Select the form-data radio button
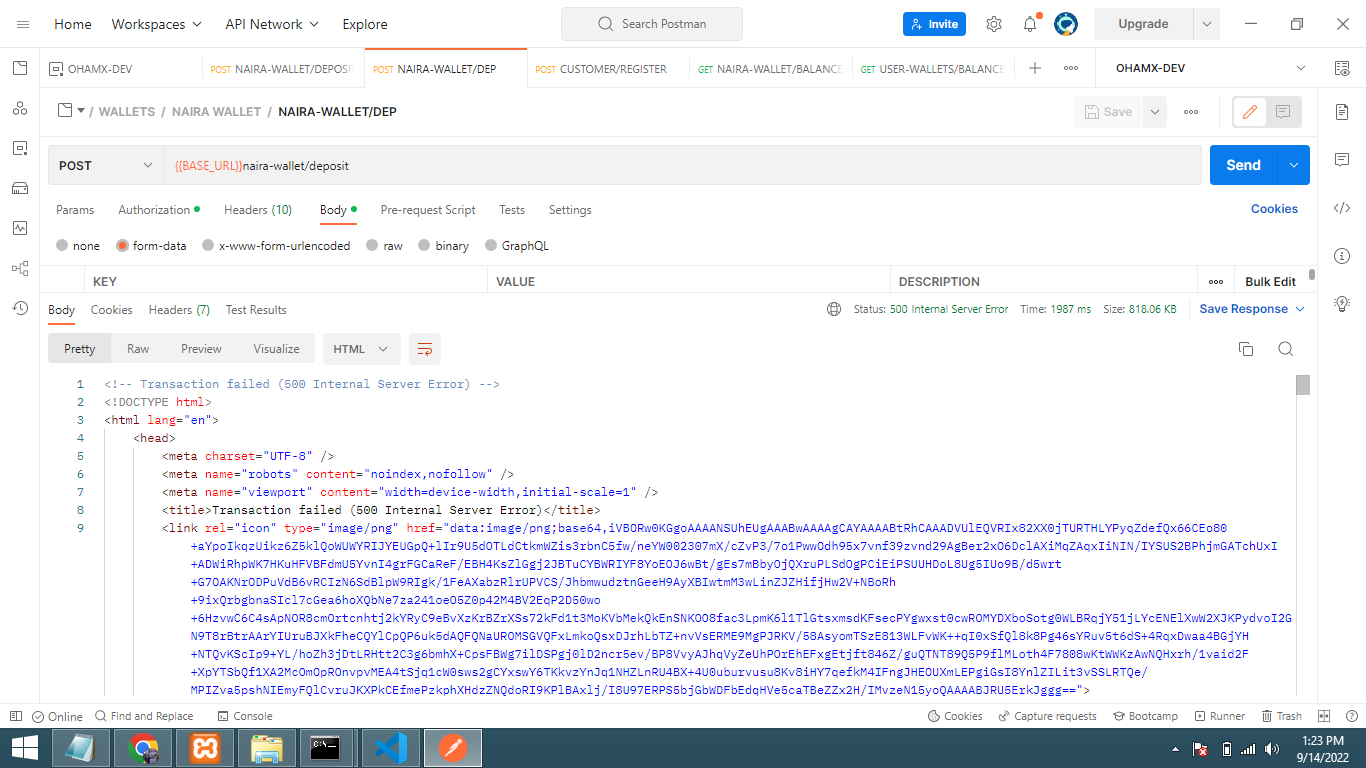 click(124, 245)
